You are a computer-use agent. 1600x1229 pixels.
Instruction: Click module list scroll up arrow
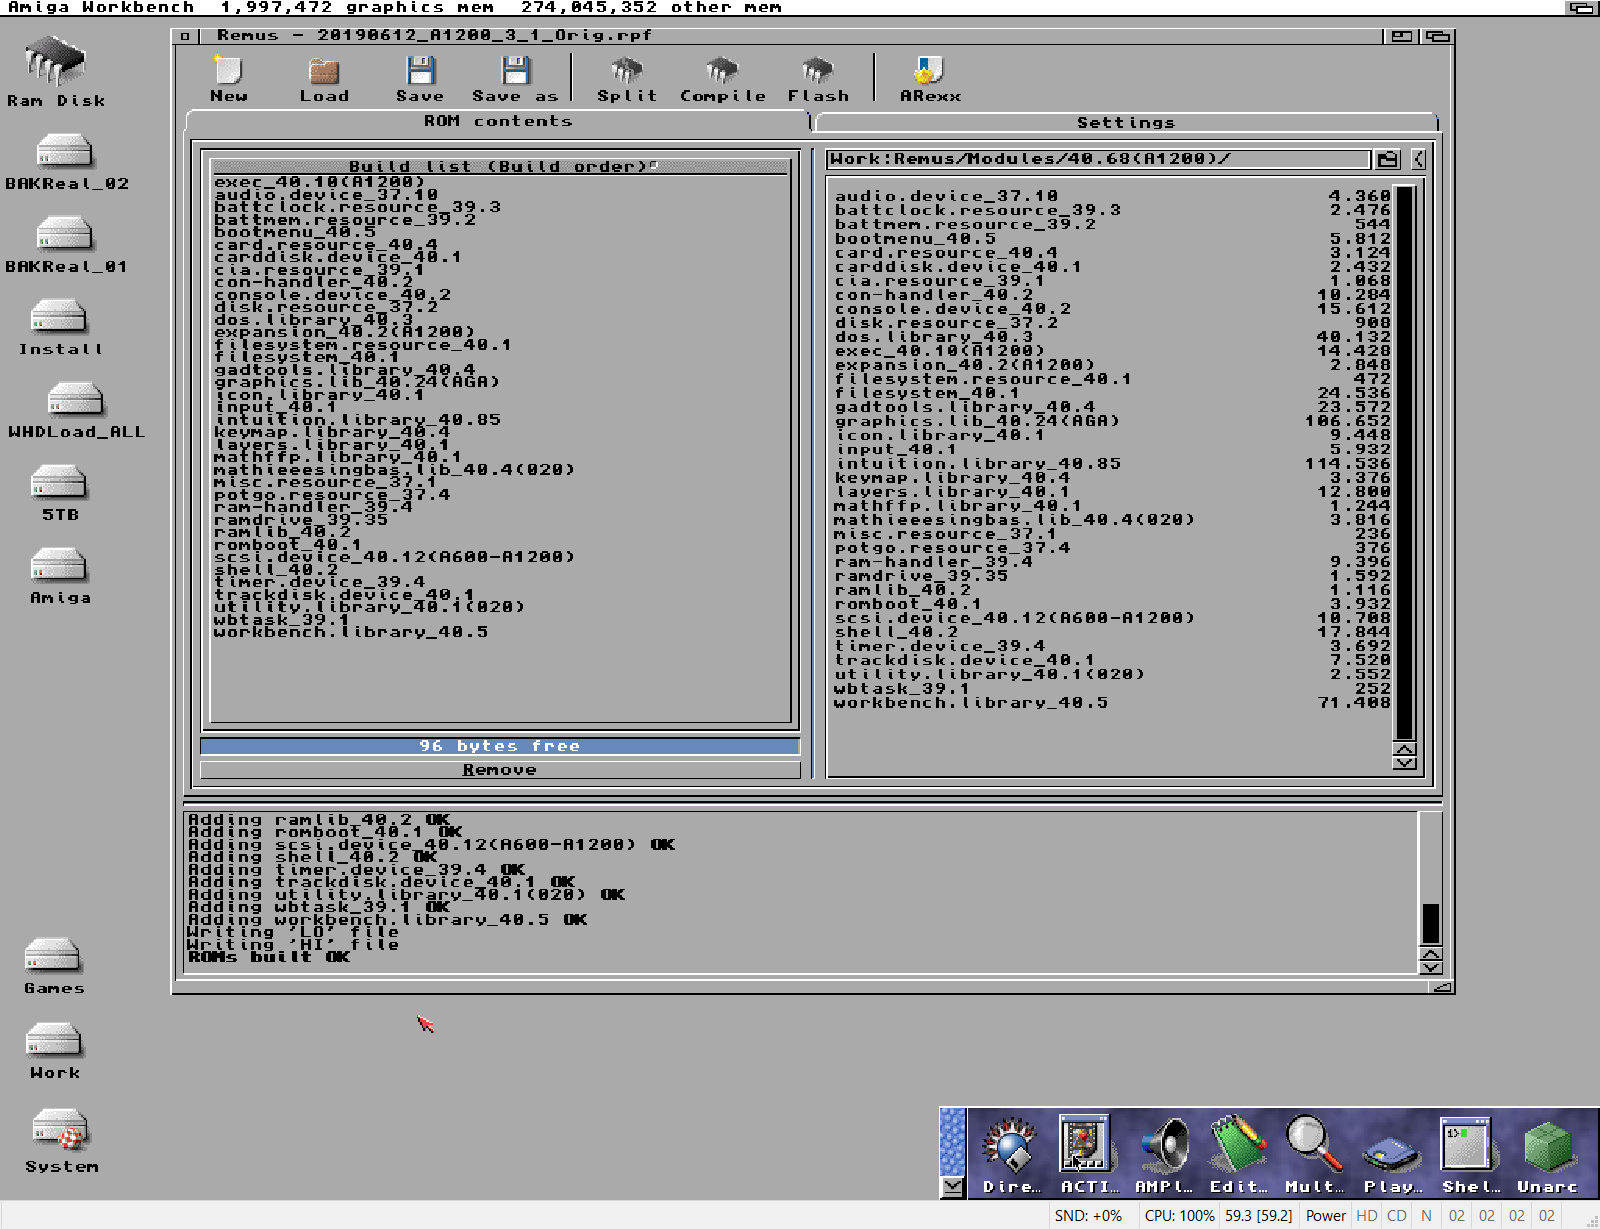tap(1404, 750)
